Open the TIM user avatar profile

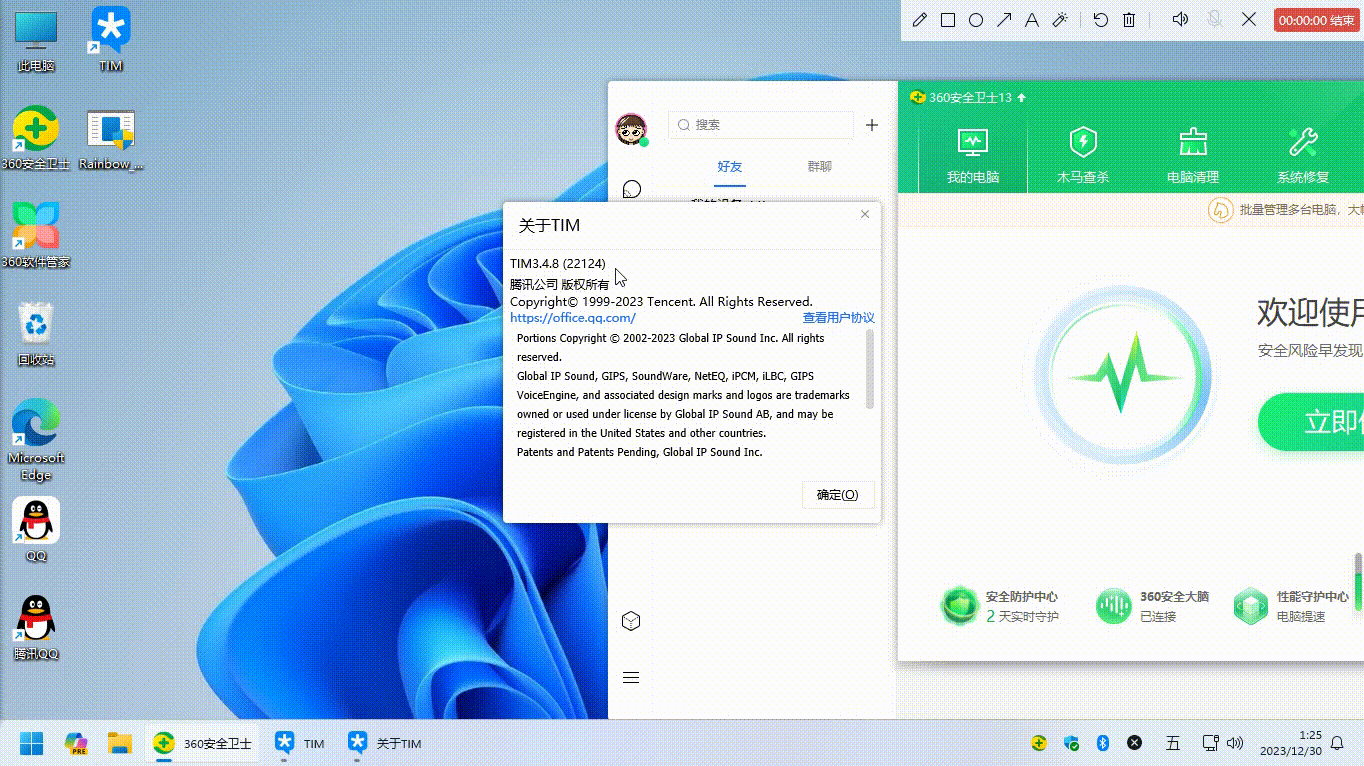631,129
